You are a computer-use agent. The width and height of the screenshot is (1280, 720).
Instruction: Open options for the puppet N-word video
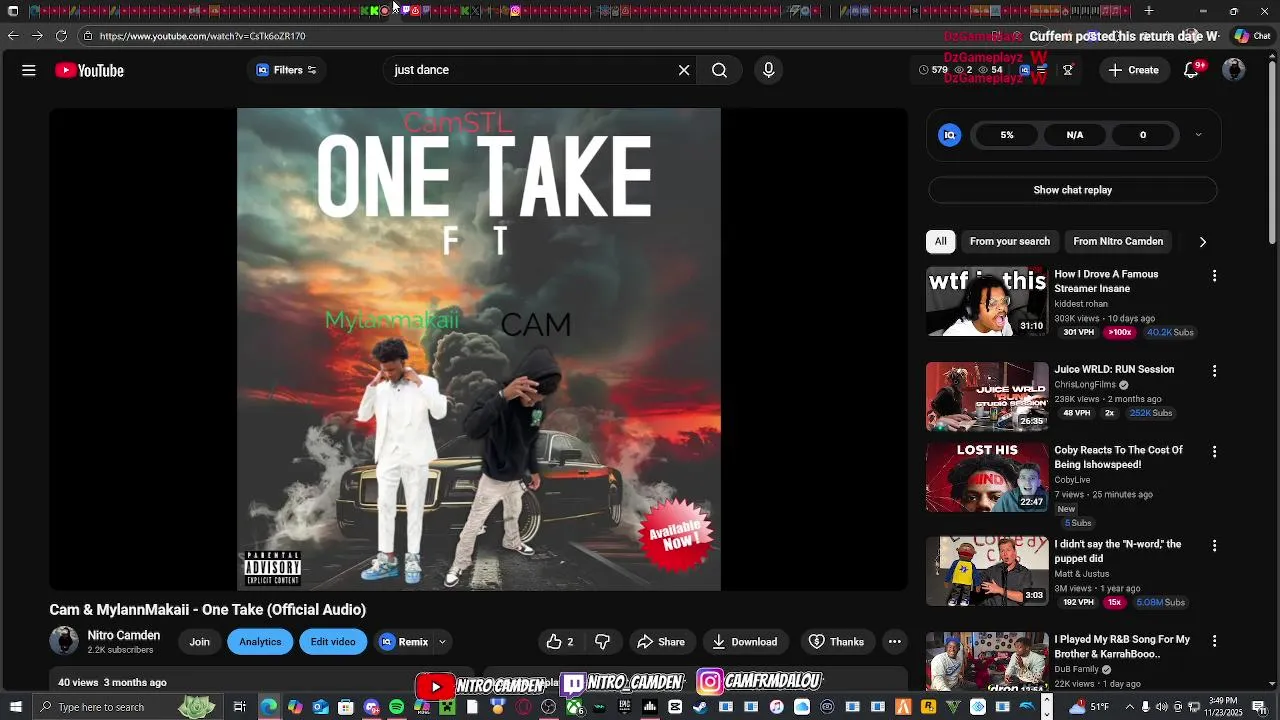(1215, 546)
